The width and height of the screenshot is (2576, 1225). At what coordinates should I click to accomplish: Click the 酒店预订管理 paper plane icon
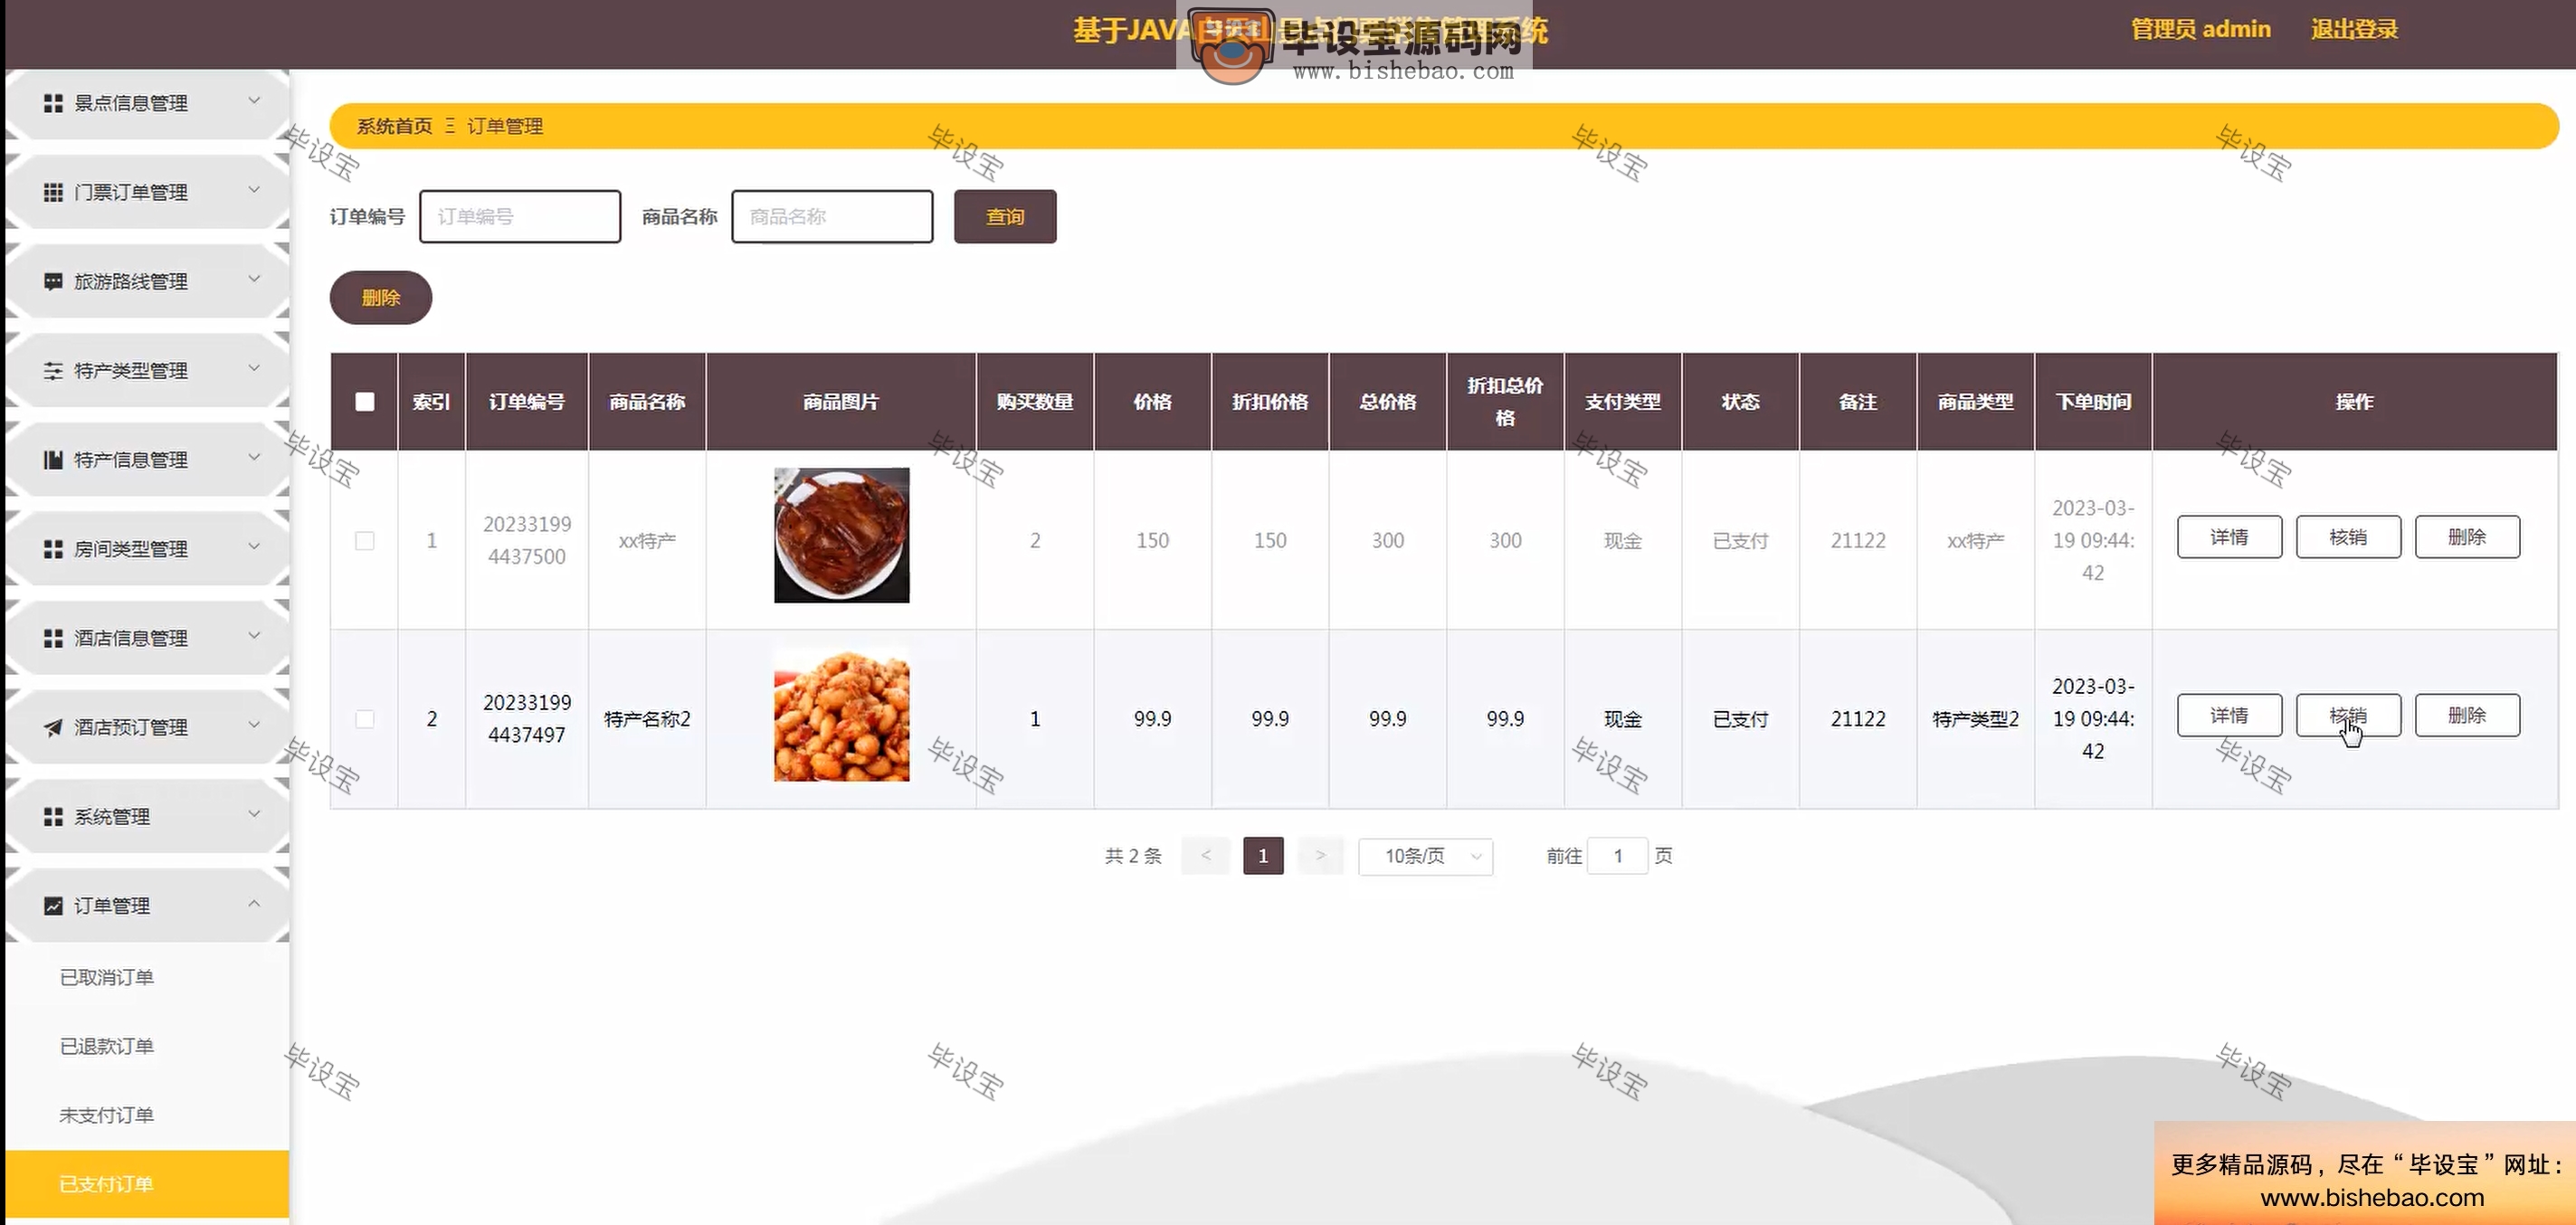click(53, 727)
